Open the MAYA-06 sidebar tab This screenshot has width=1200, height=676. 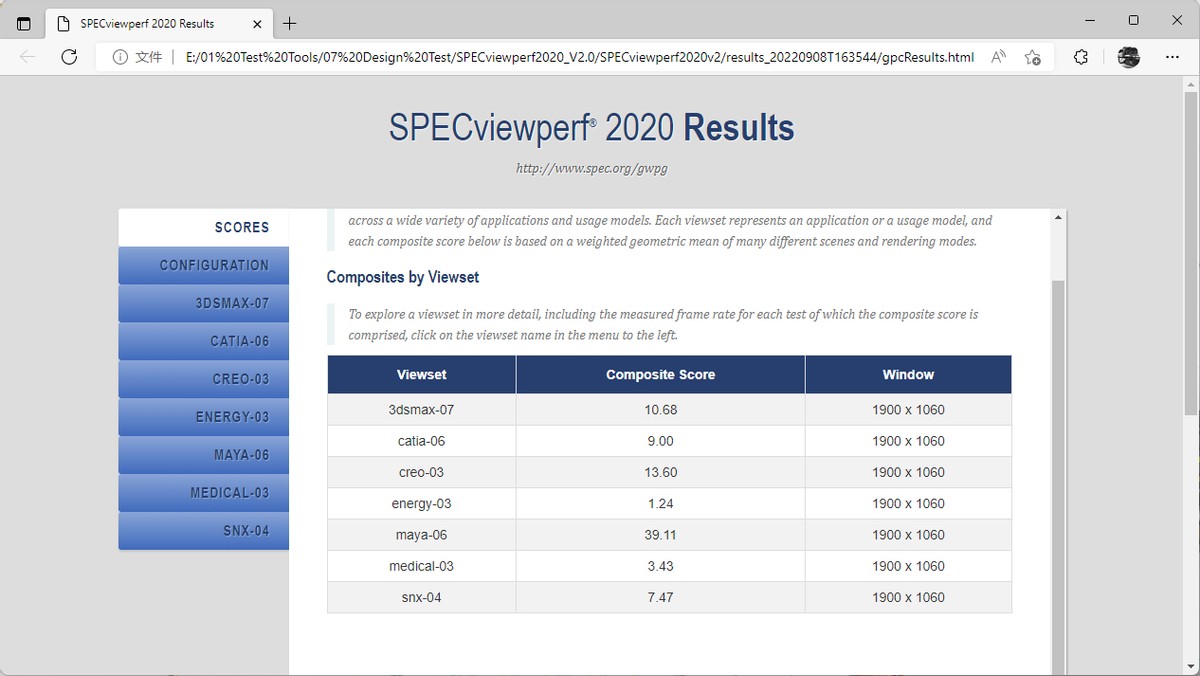[x=203, y=455]
